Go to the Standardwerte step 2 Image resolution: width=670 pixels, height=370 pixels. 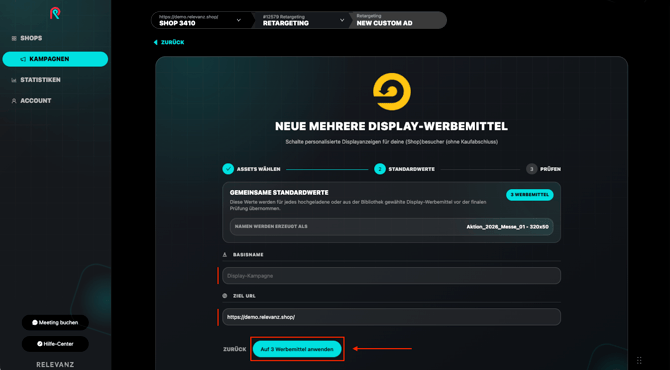coord(404,169)
